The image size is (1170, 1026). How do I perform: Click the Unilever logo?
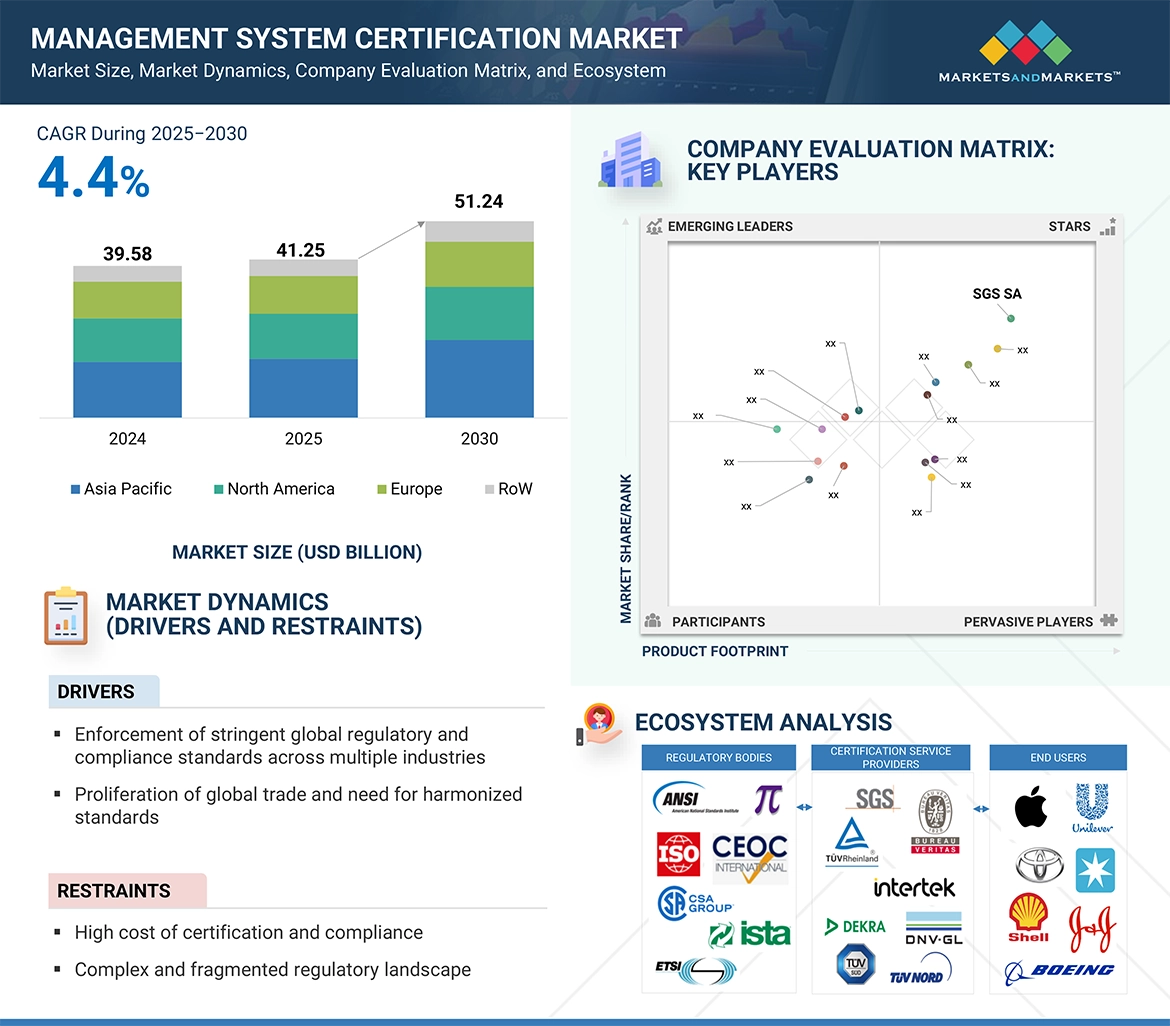tap(1092, 808)
